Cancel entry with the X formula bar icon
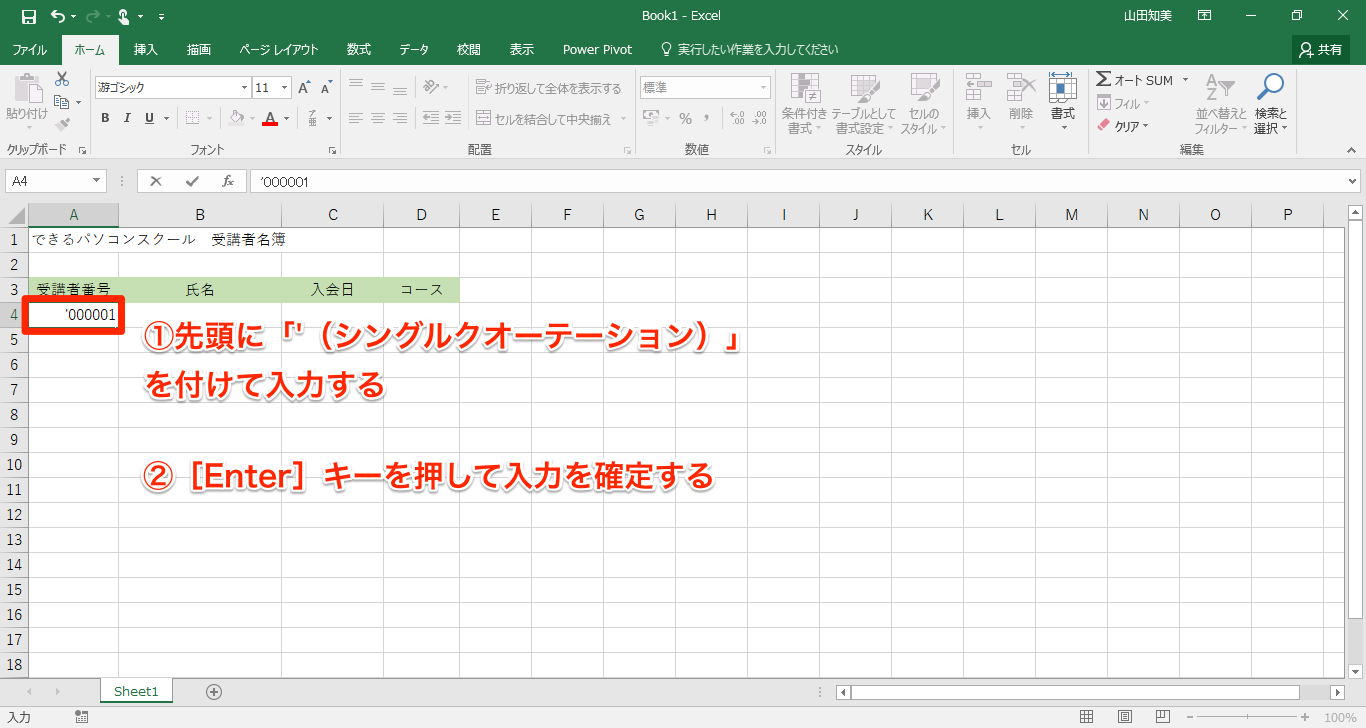1366x728 pixels. 155,181
